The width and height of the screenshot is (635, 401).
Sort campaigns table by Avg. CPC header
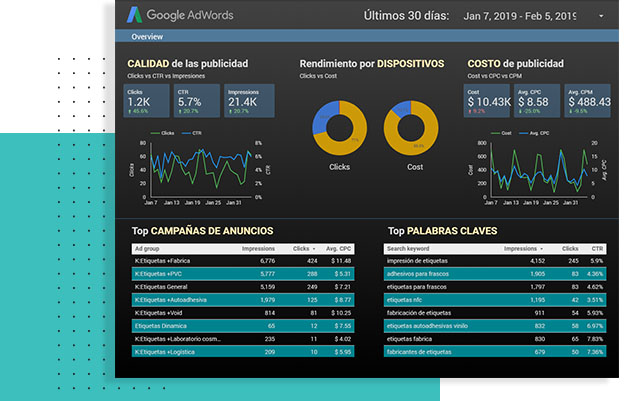coord(339,249)
